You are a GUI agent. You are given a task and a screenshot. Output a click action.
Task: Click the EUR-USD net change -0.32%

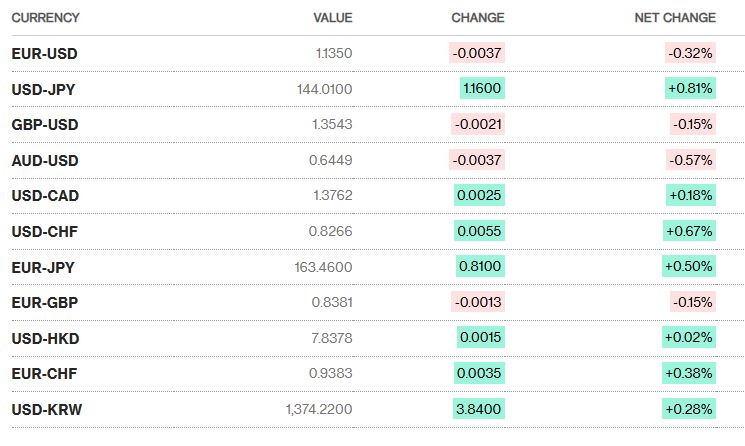pyautogui.click(x=691, y=54)
